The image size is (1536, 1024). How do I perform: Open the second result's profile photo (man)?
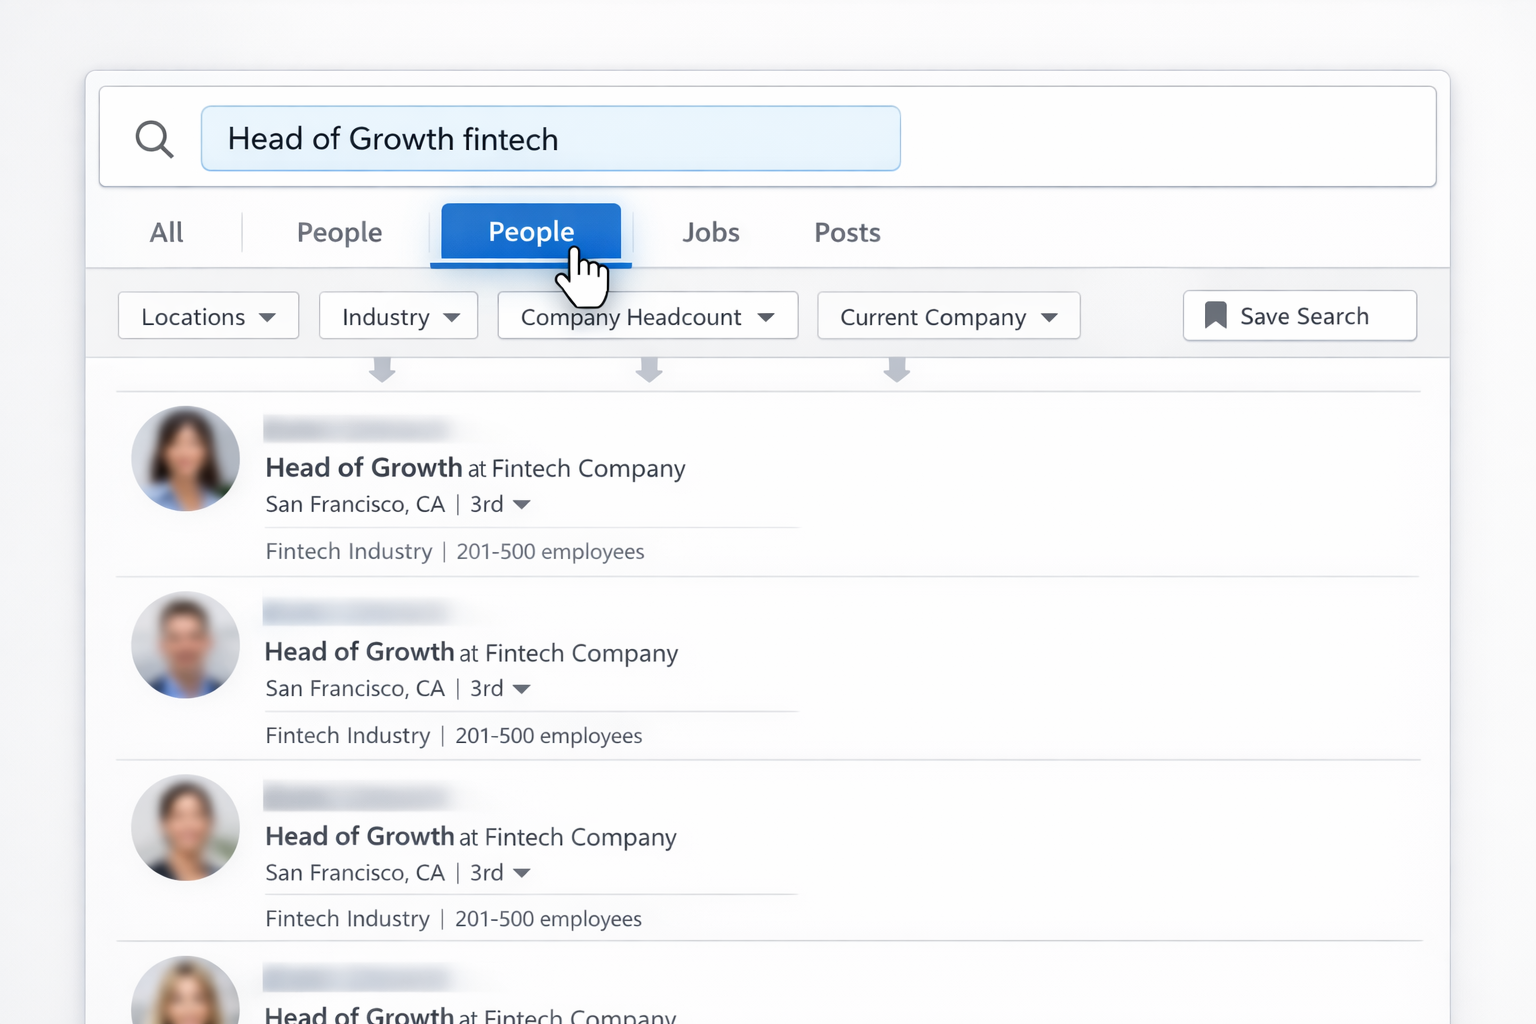click(186, 645)
